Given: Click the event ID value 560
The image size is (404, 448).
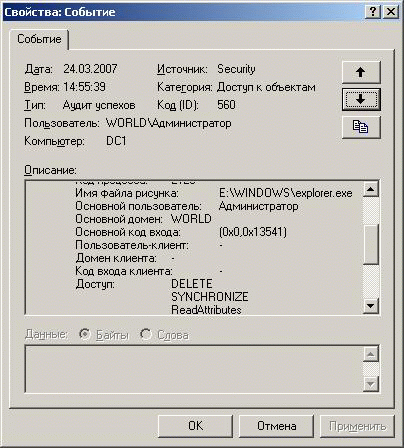Looking at the screenshot, I should point(226,105).
